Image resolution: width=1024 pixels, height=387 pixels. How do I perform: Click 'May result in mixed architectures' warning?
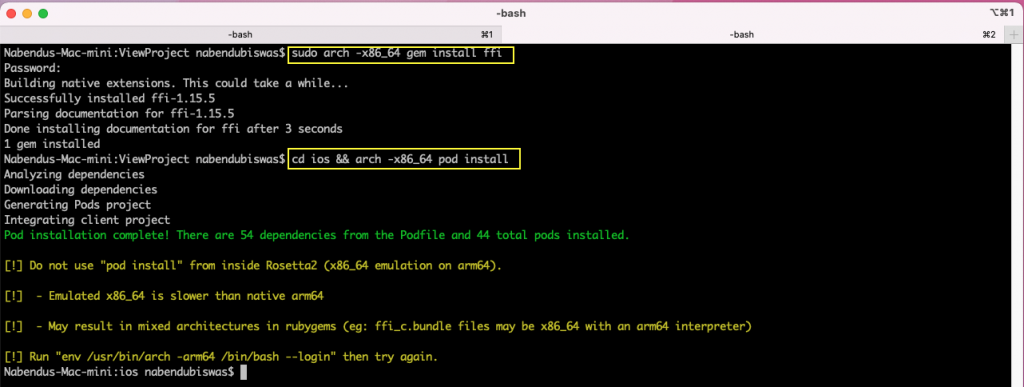[377, 327]
